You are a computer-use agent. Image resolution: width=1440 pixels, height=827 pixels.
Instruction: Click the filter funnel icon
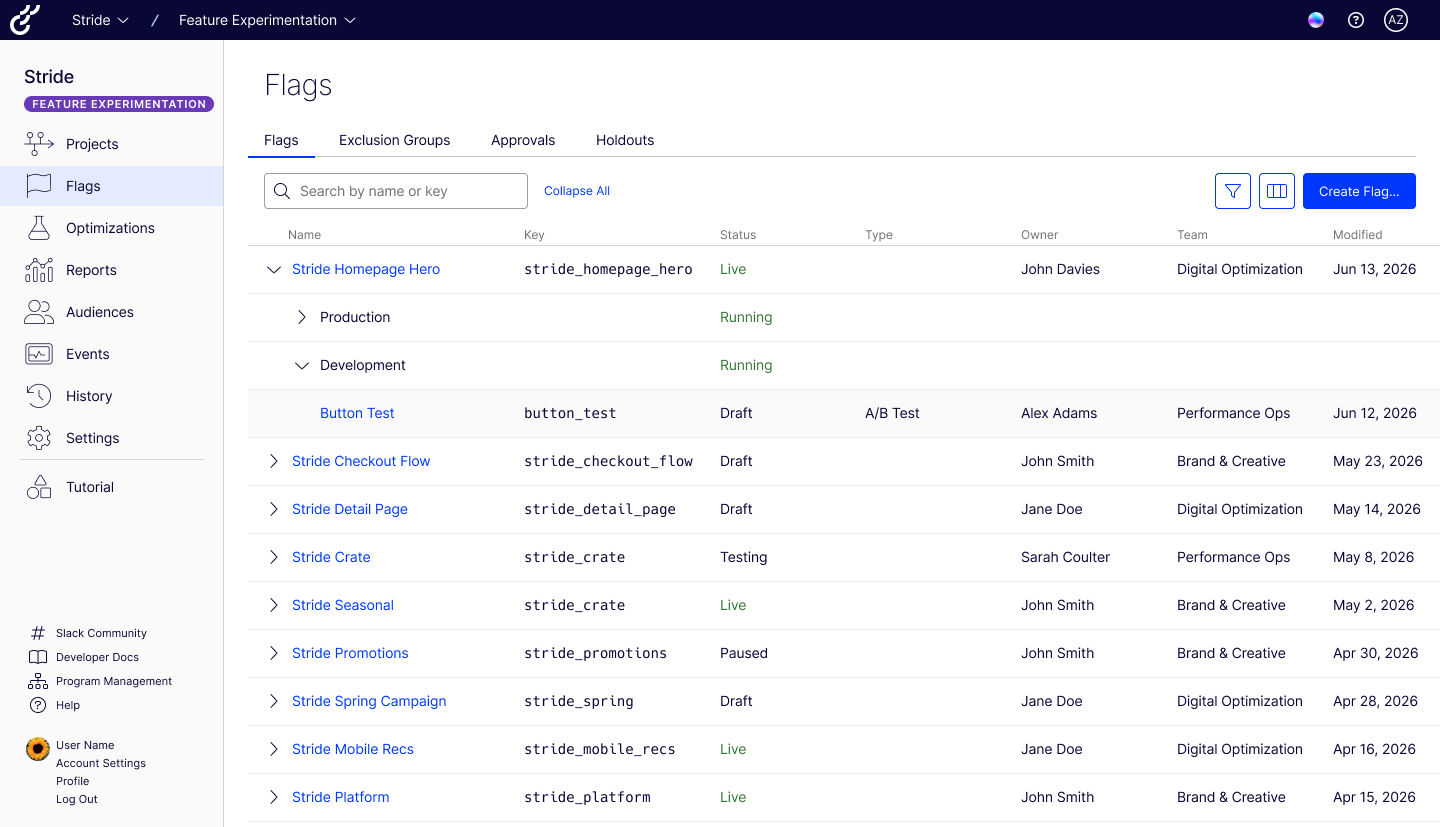(1232, 191)
